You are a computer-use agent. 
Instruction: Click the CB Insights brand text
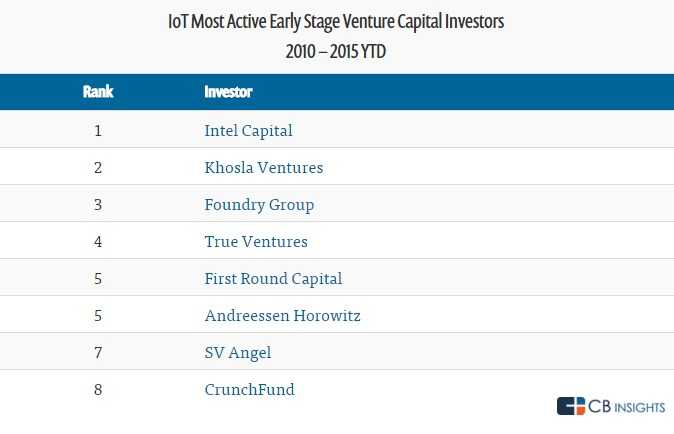pyautogui.click(x=625, y=406)
